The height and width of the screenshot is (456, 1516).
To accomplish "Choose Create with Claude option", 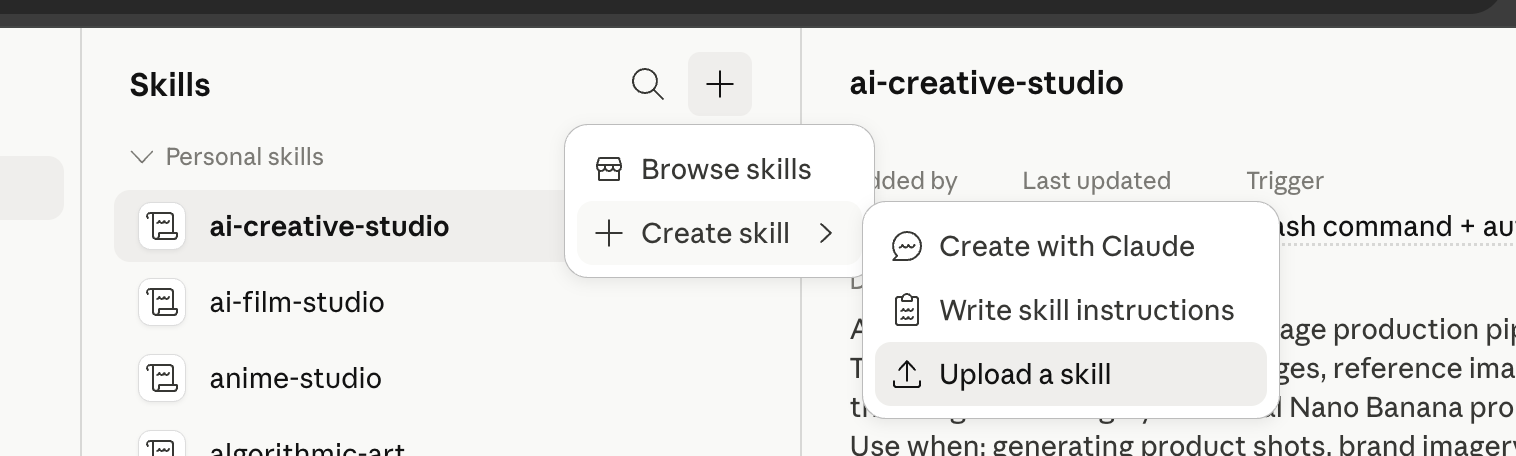I will coord(1070,246).
